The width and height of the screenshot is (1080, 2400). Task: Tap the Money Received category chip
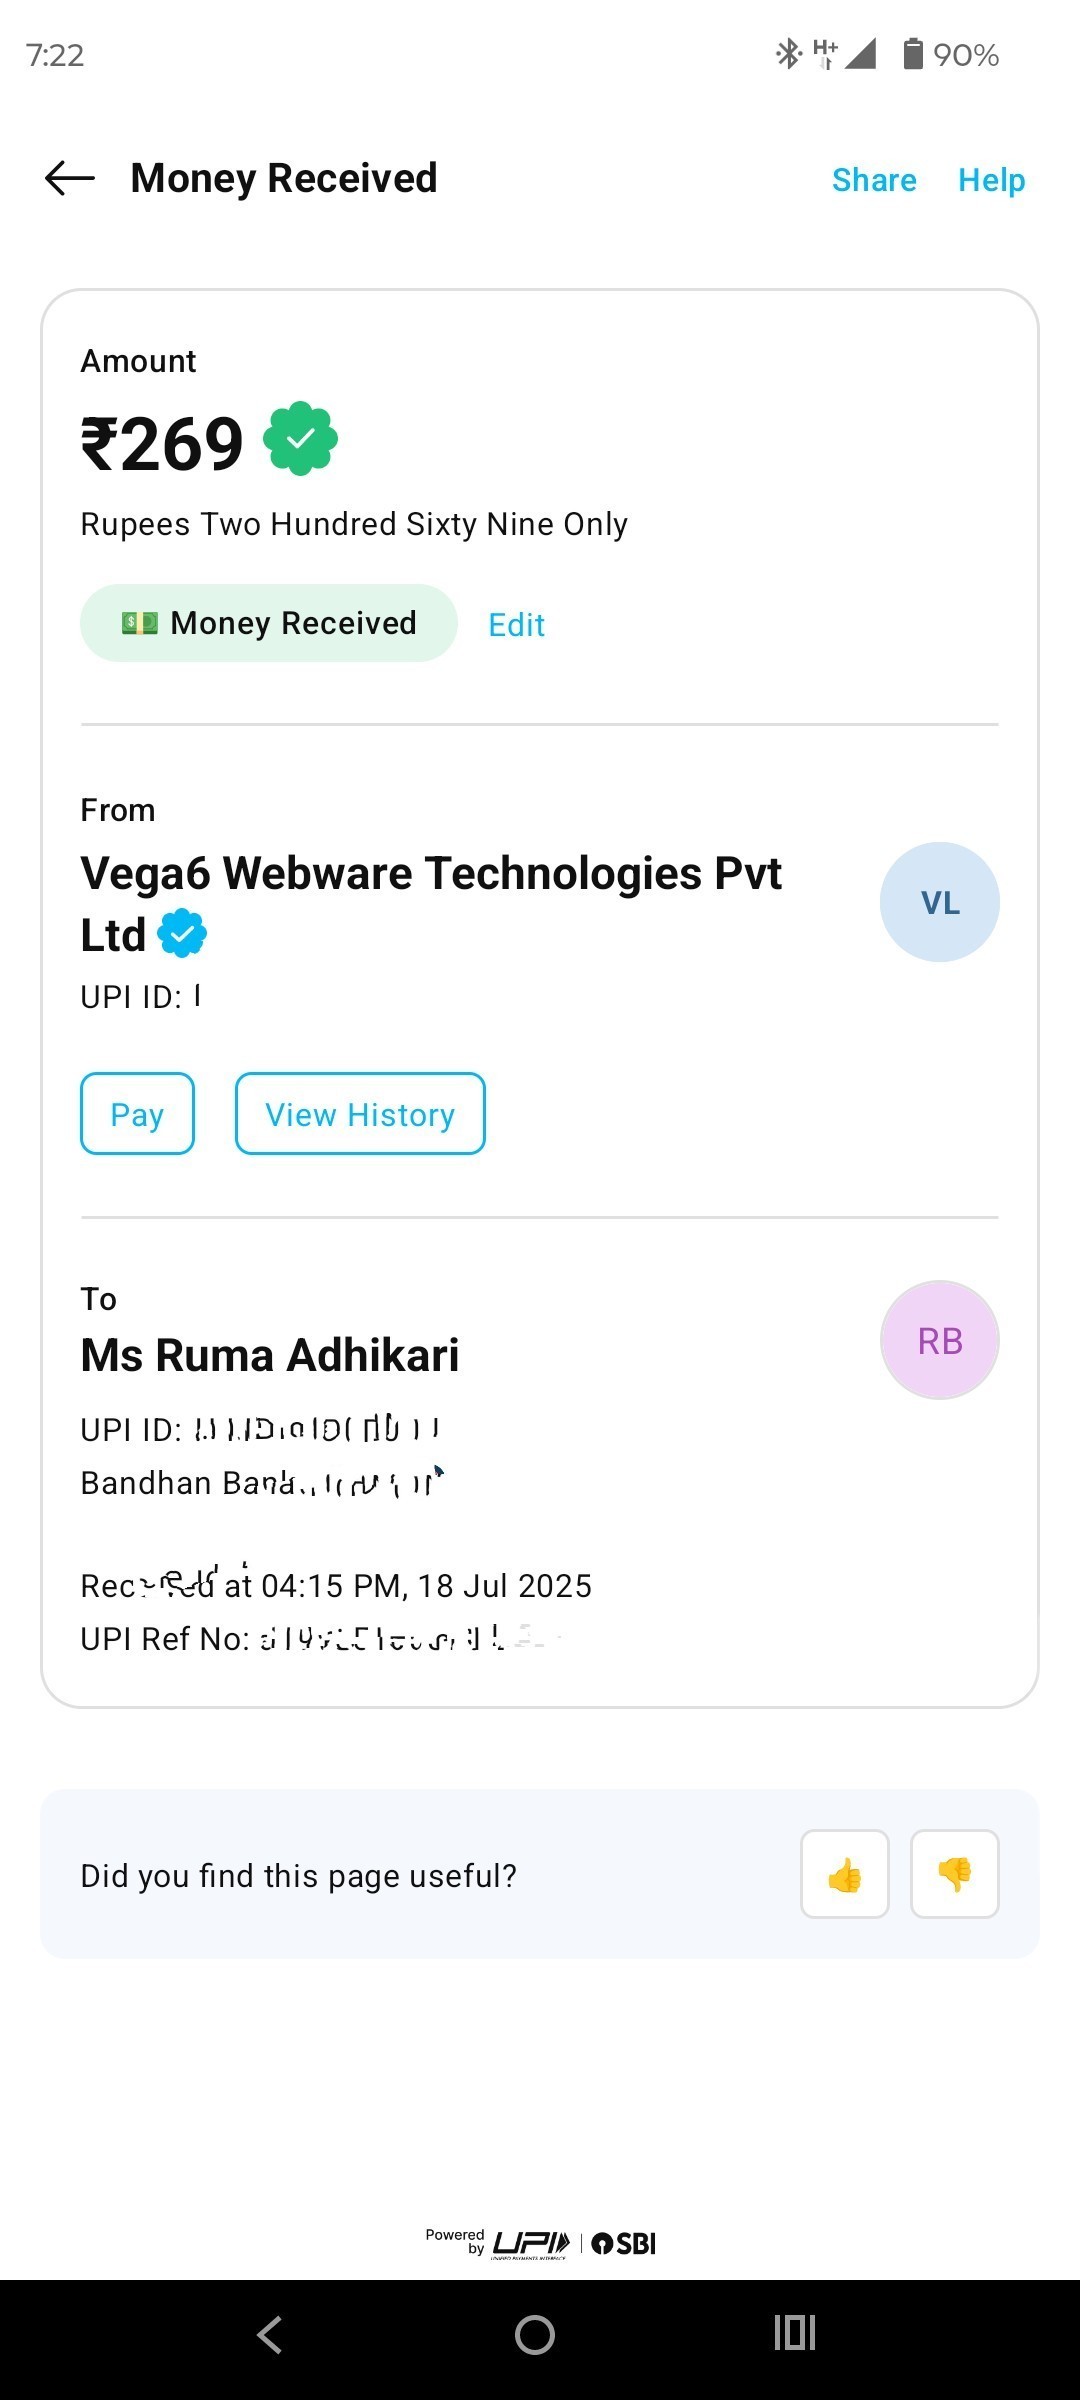(x=268, y=623)
